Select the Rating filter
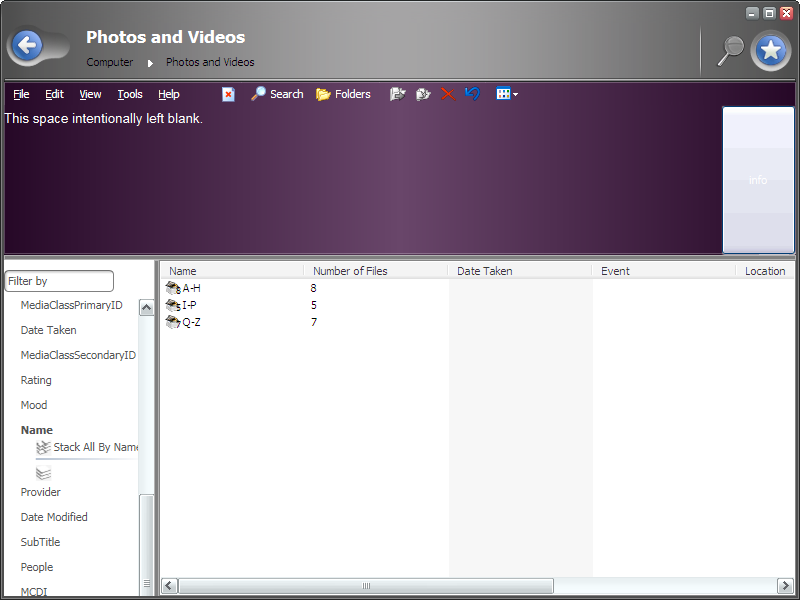Image resolution: width=800 pixels, height=600 pixels. (36, 380)
